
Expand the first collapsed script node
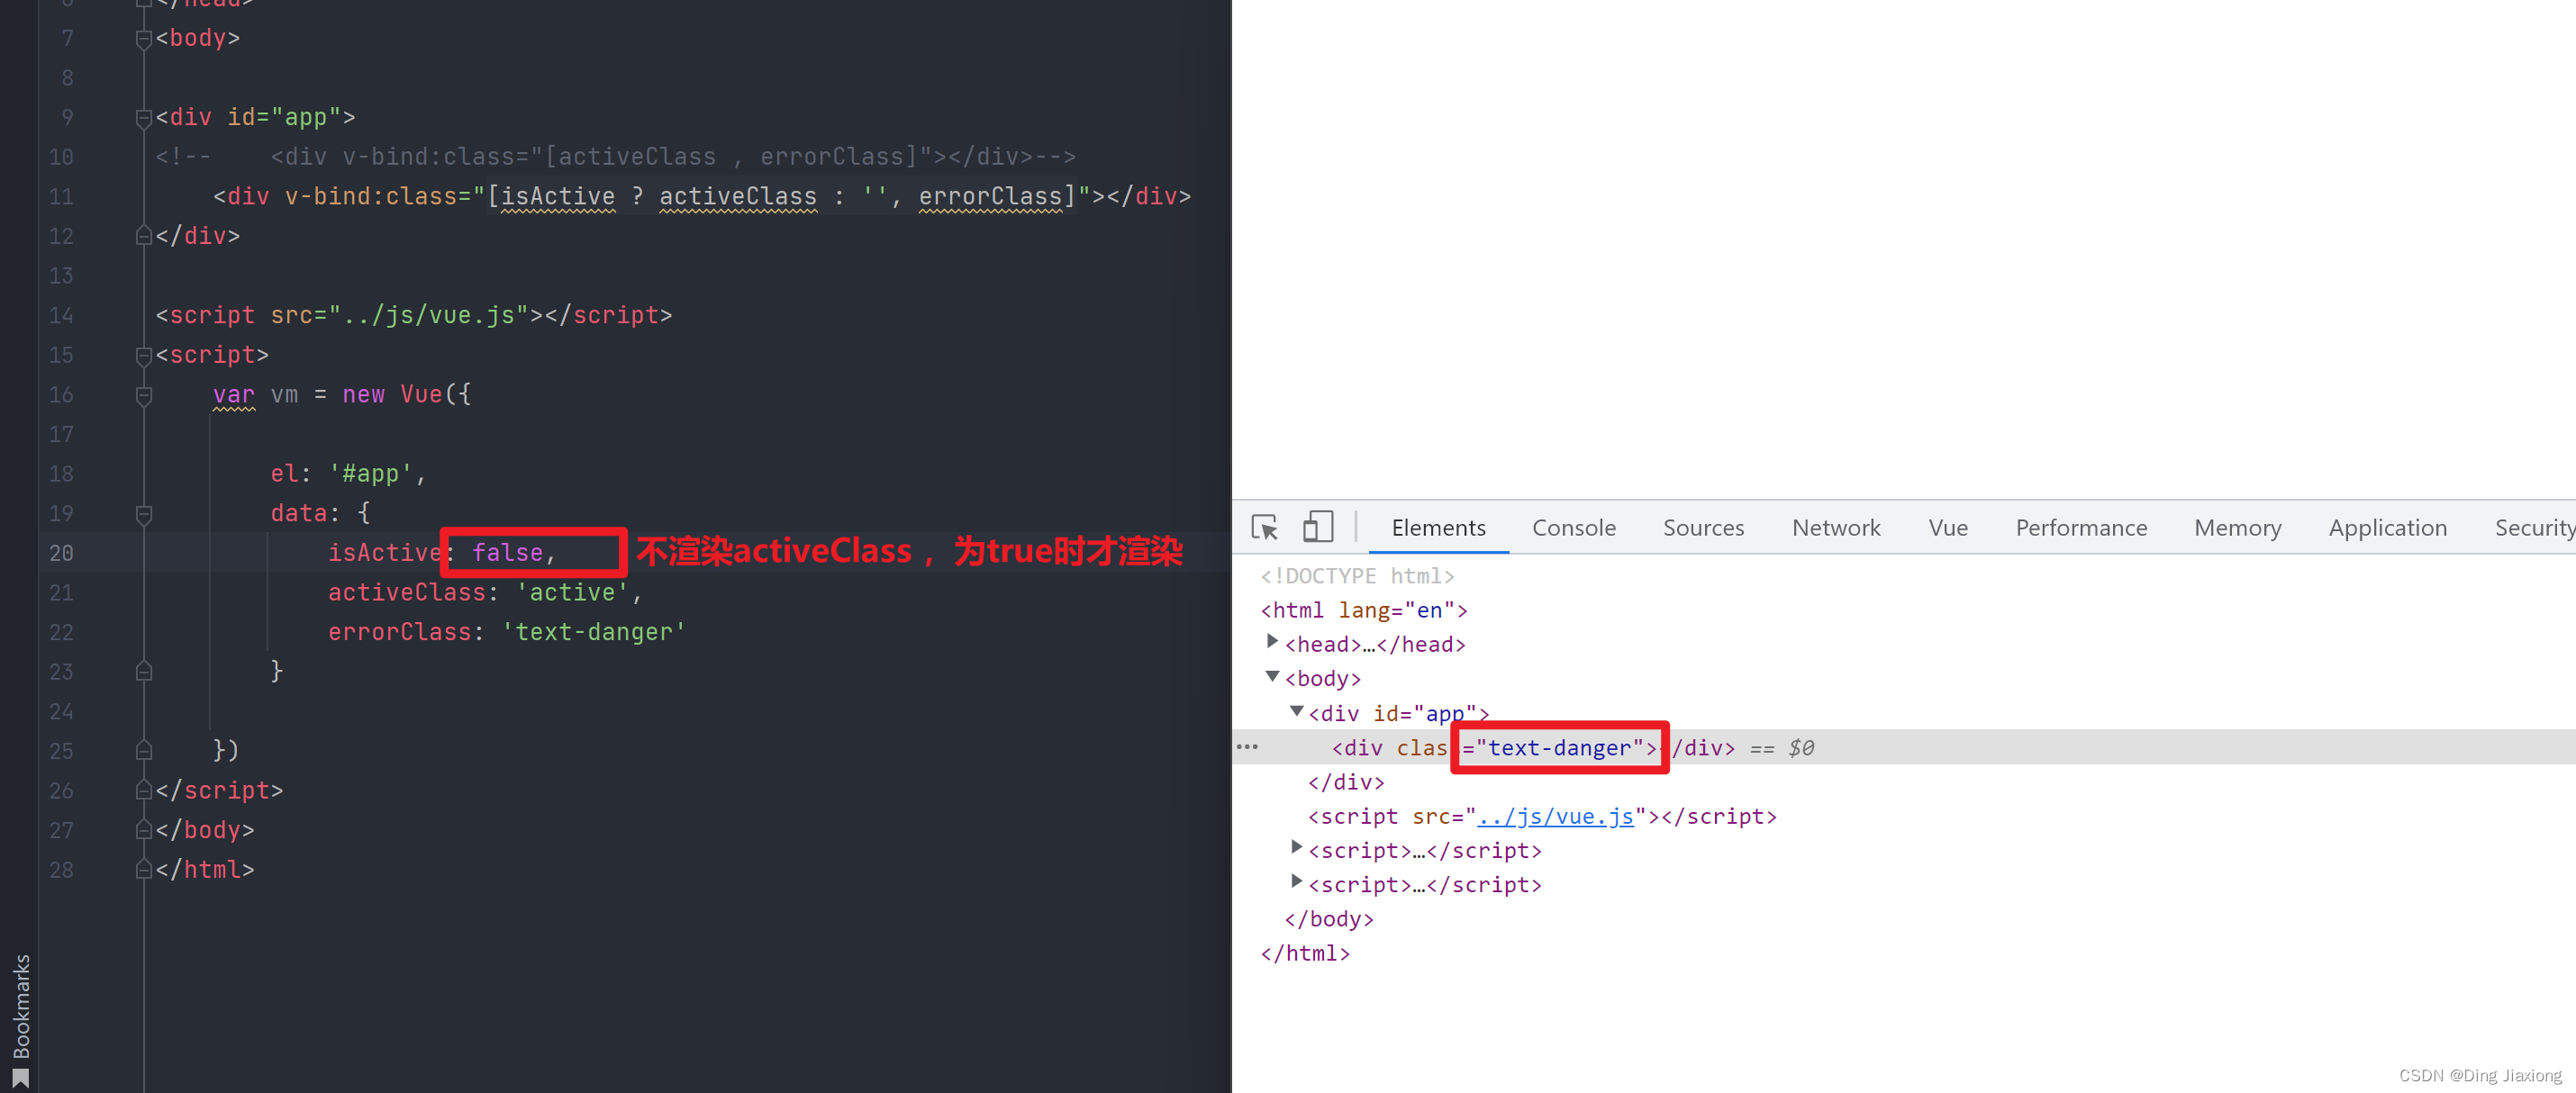click(x=1296, y=847)
